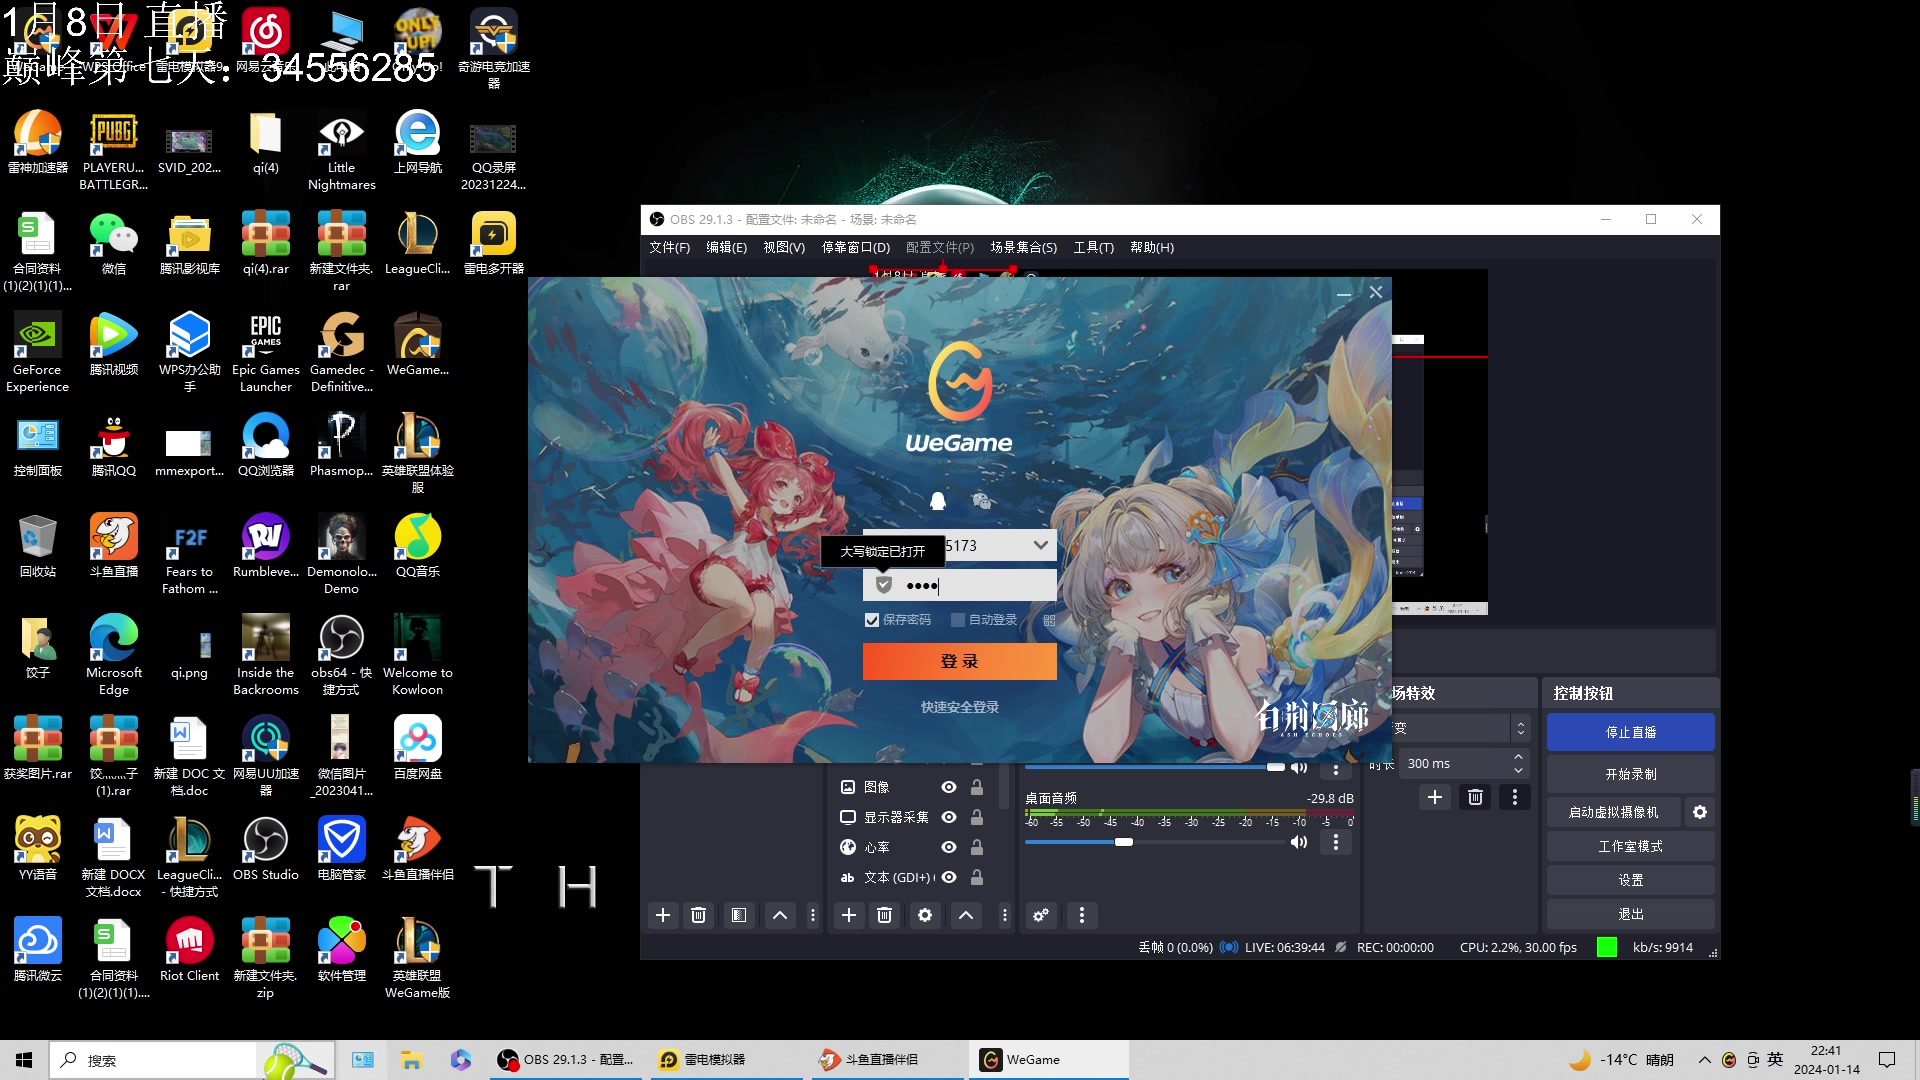This screenshot has width=1920, height=1080.
Task: Show hidden system tray icons chevron
Action: (1704, 1059)
